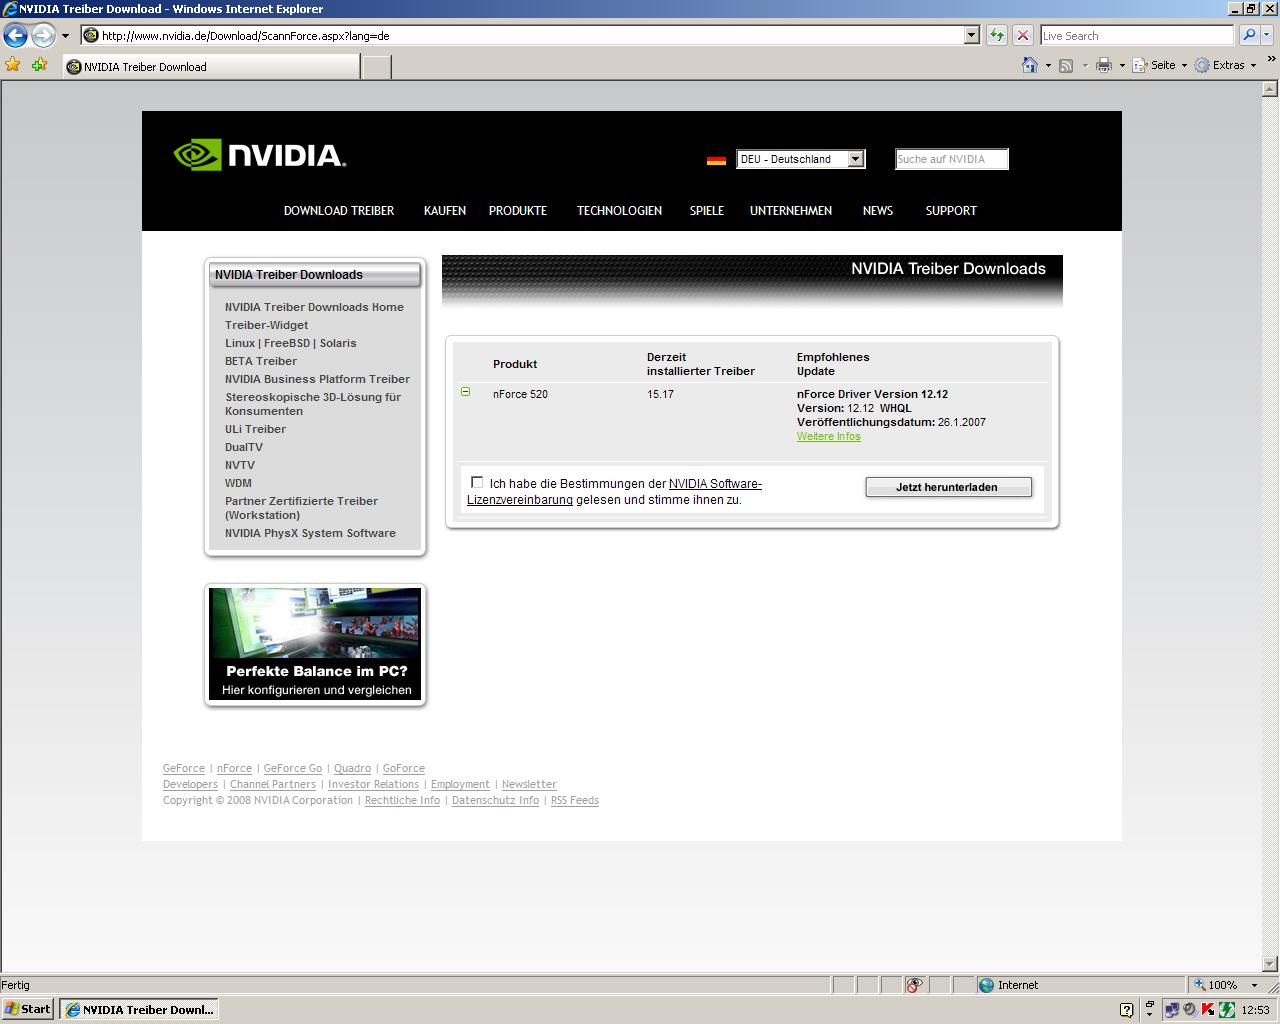Image resolution: width=1280 pixels, height=1024 pixels.
Task: Open the Treiber-Widget sidebar link
Action: (x=266, y=325)
